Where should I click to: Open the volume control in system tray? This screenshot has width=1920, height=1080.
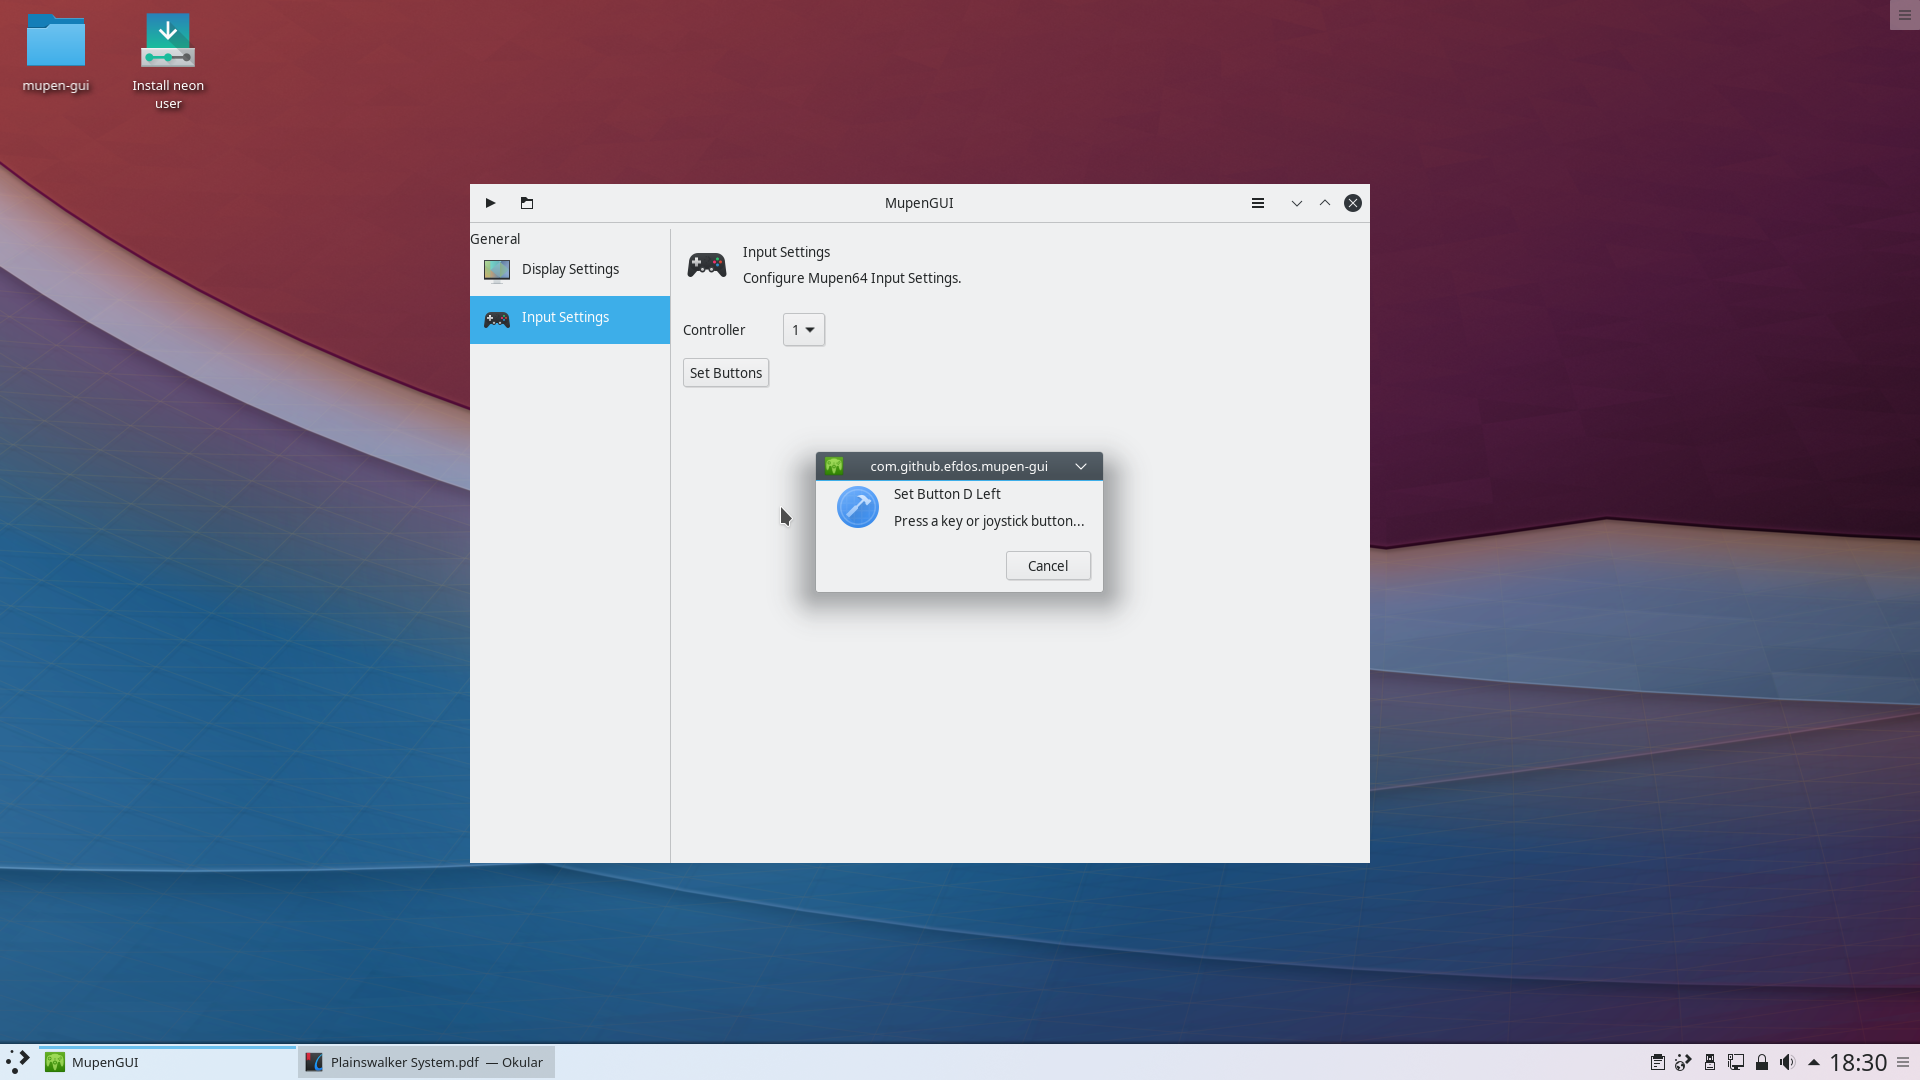pyautogui.click(x=1787, y=1062)
